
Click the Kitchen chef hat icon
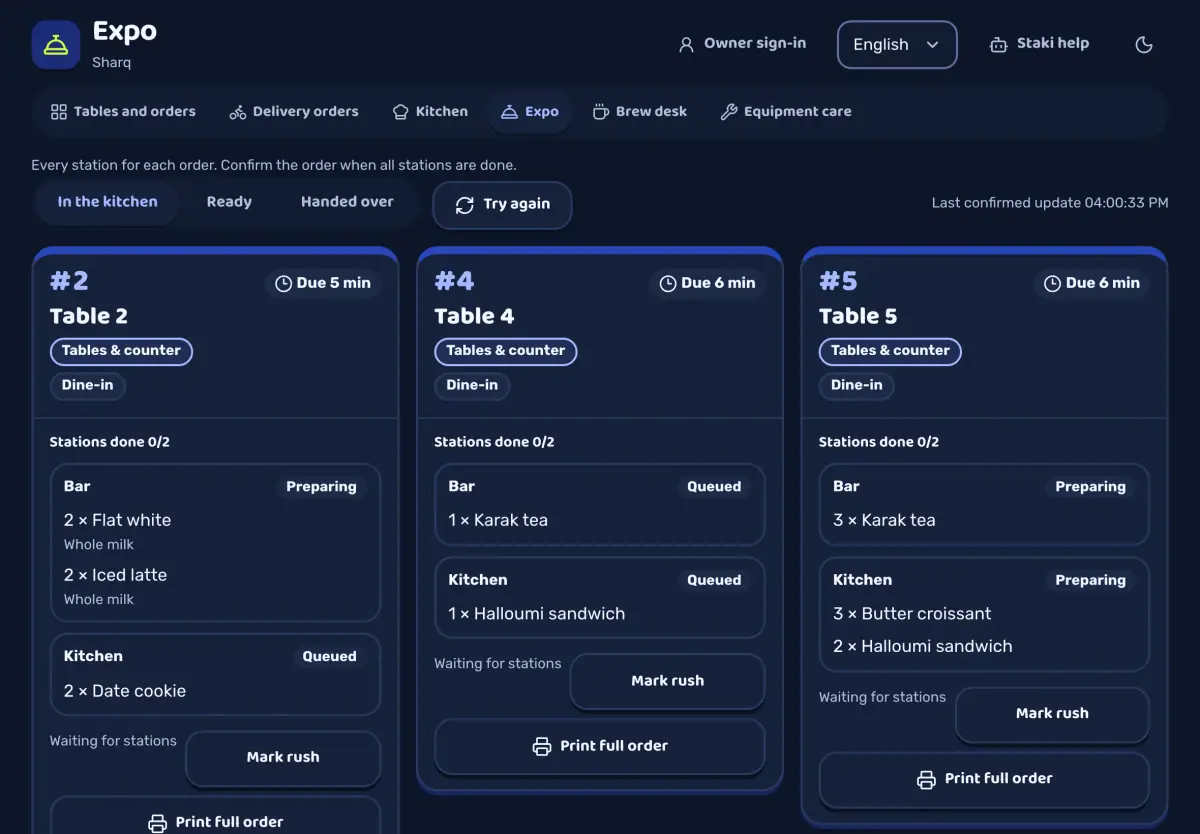(401, 112)
